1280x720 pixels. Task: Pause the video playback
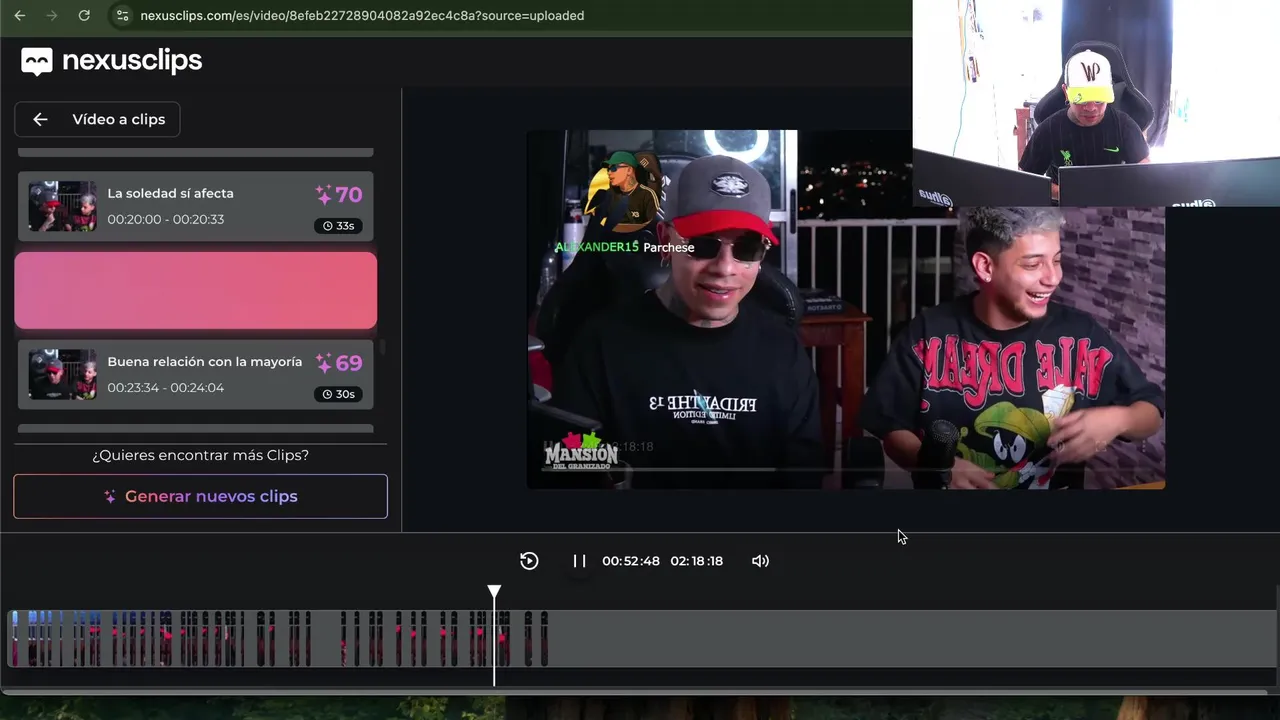point(579,561)
